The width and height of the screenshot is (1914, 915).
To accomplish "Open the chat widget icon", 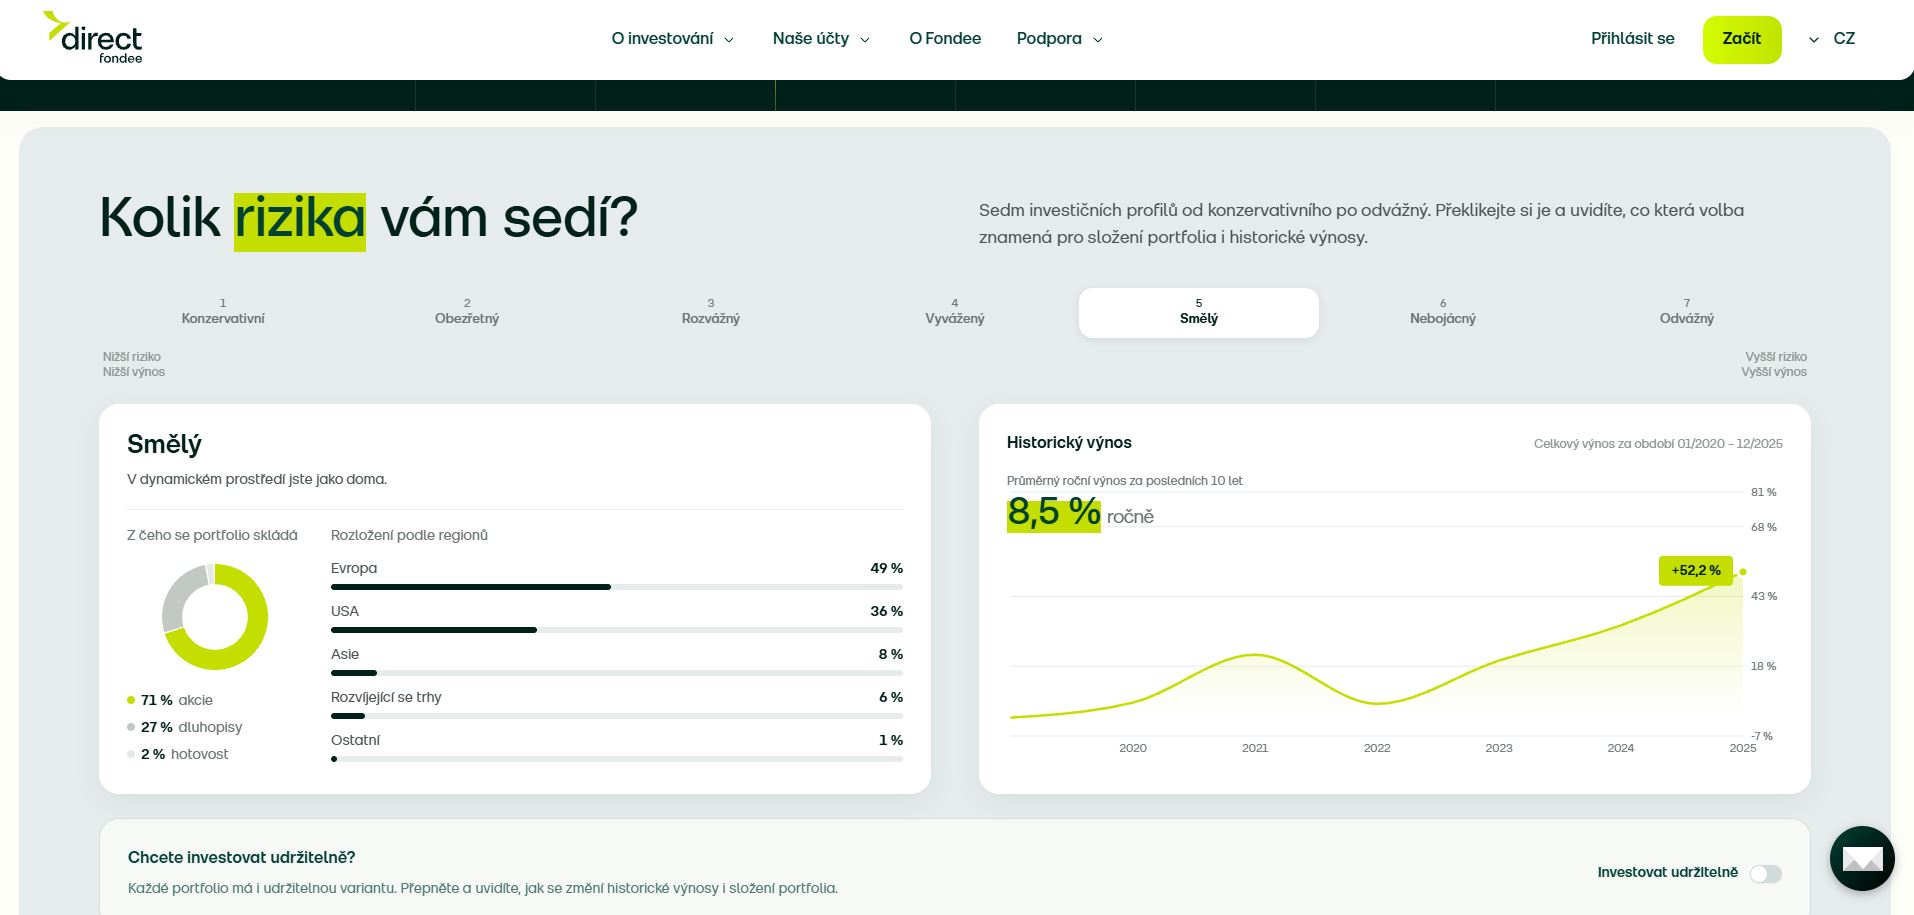I will tap(1862, 859).
